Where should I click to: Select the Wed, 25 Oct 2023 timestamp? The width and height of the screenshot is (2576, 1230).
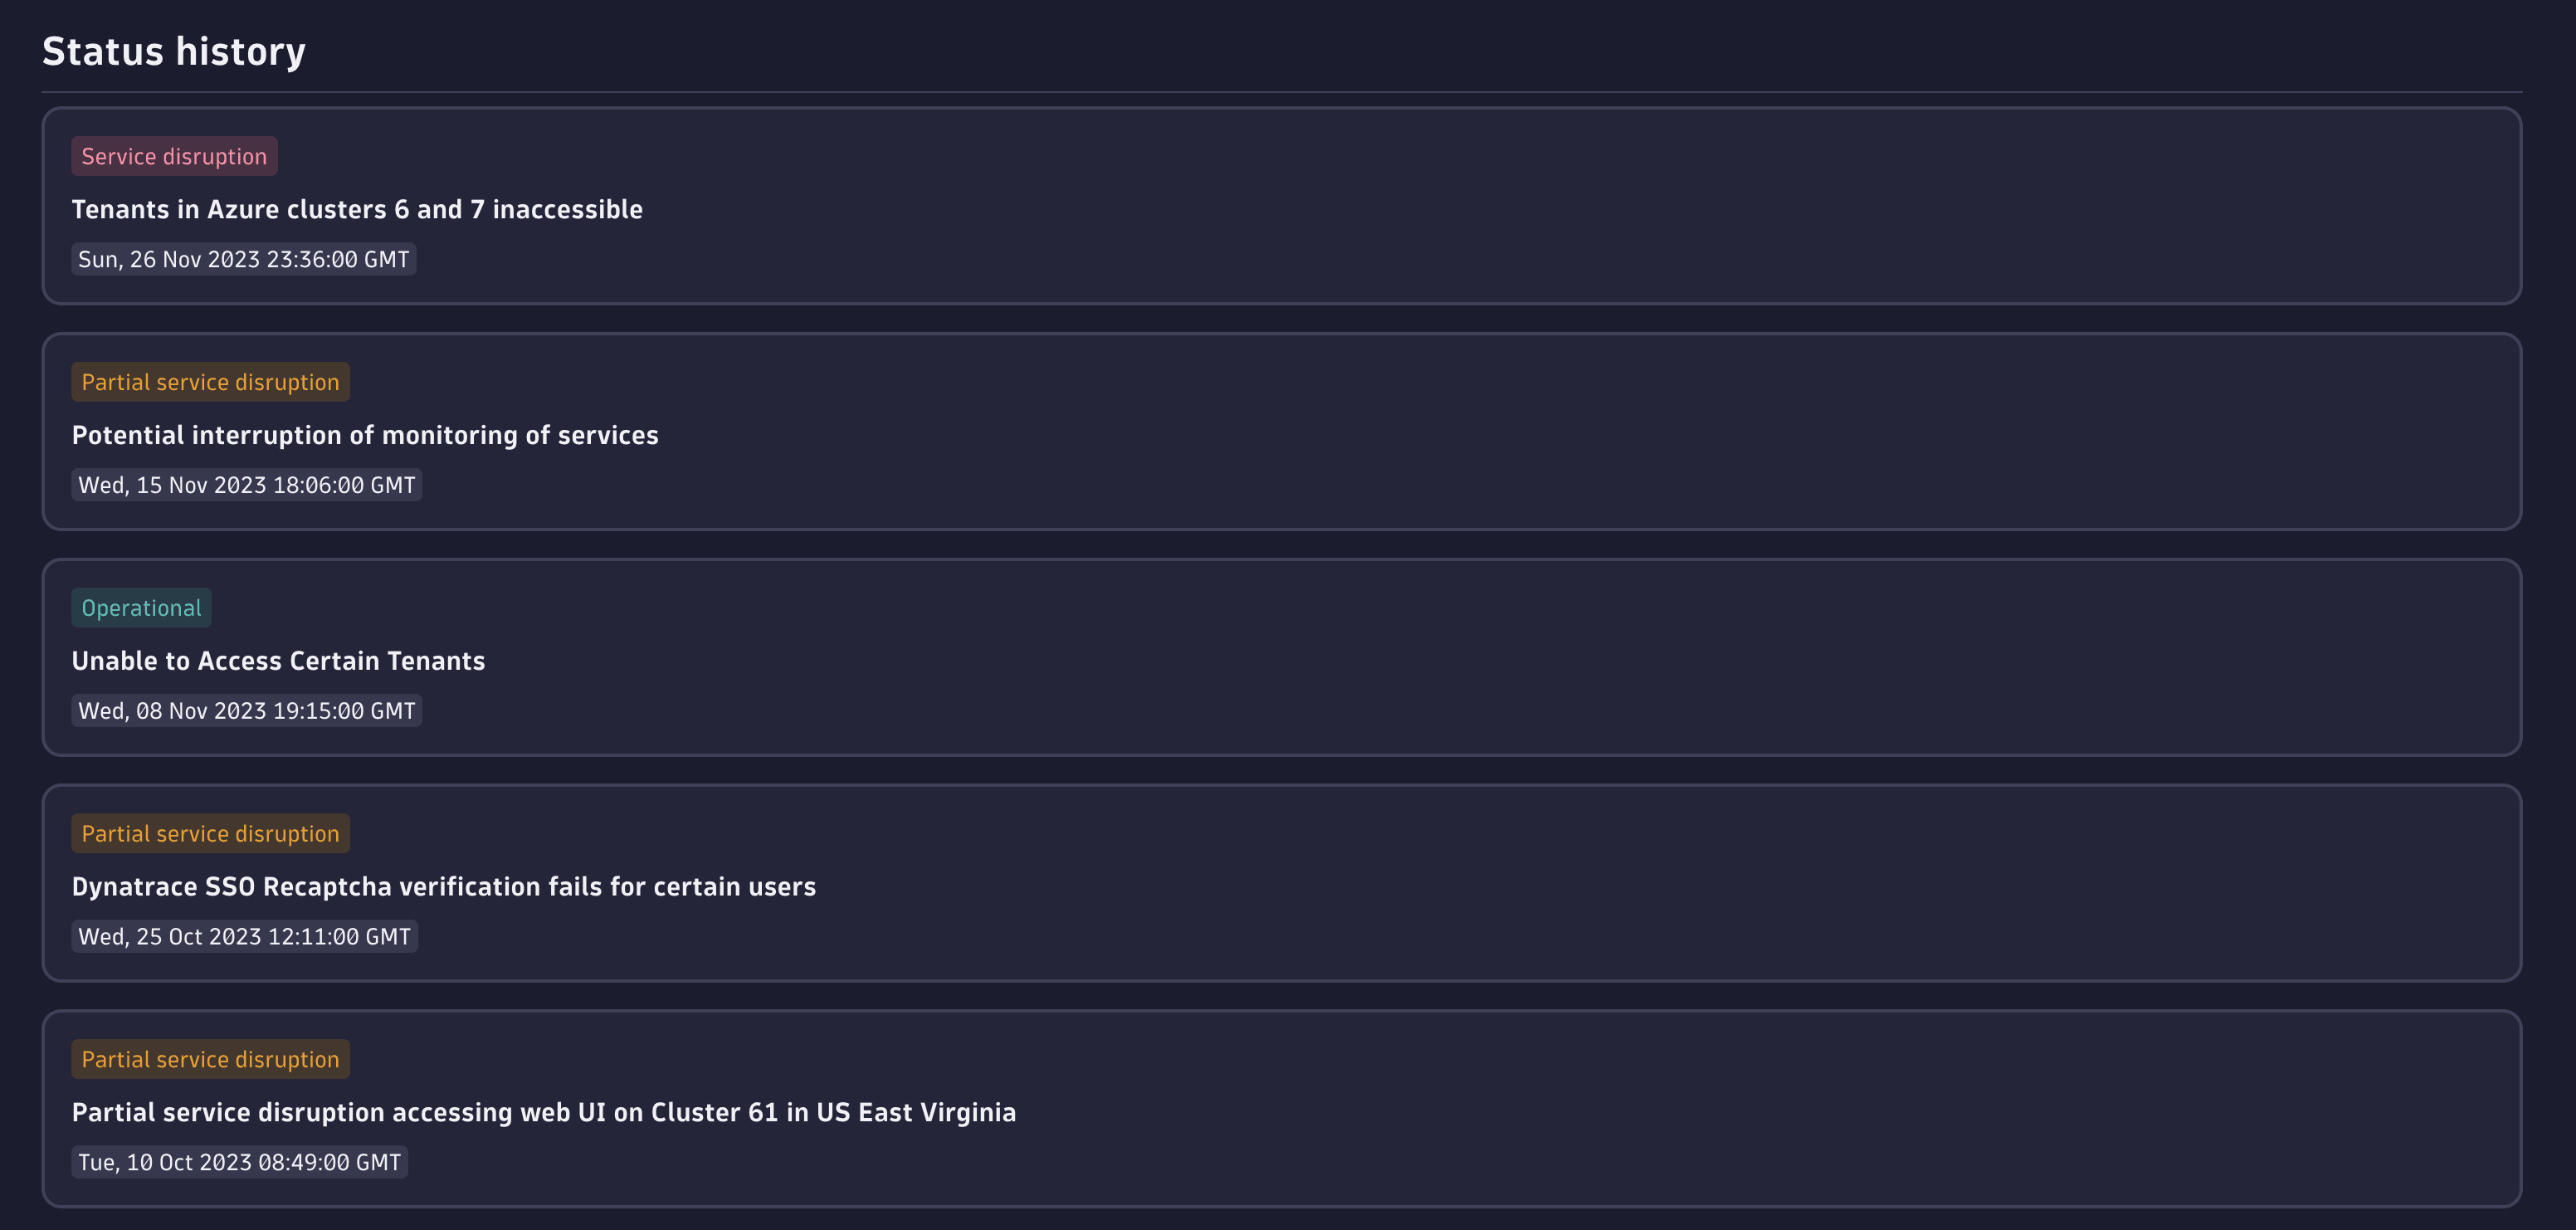[x=244, y=937]
